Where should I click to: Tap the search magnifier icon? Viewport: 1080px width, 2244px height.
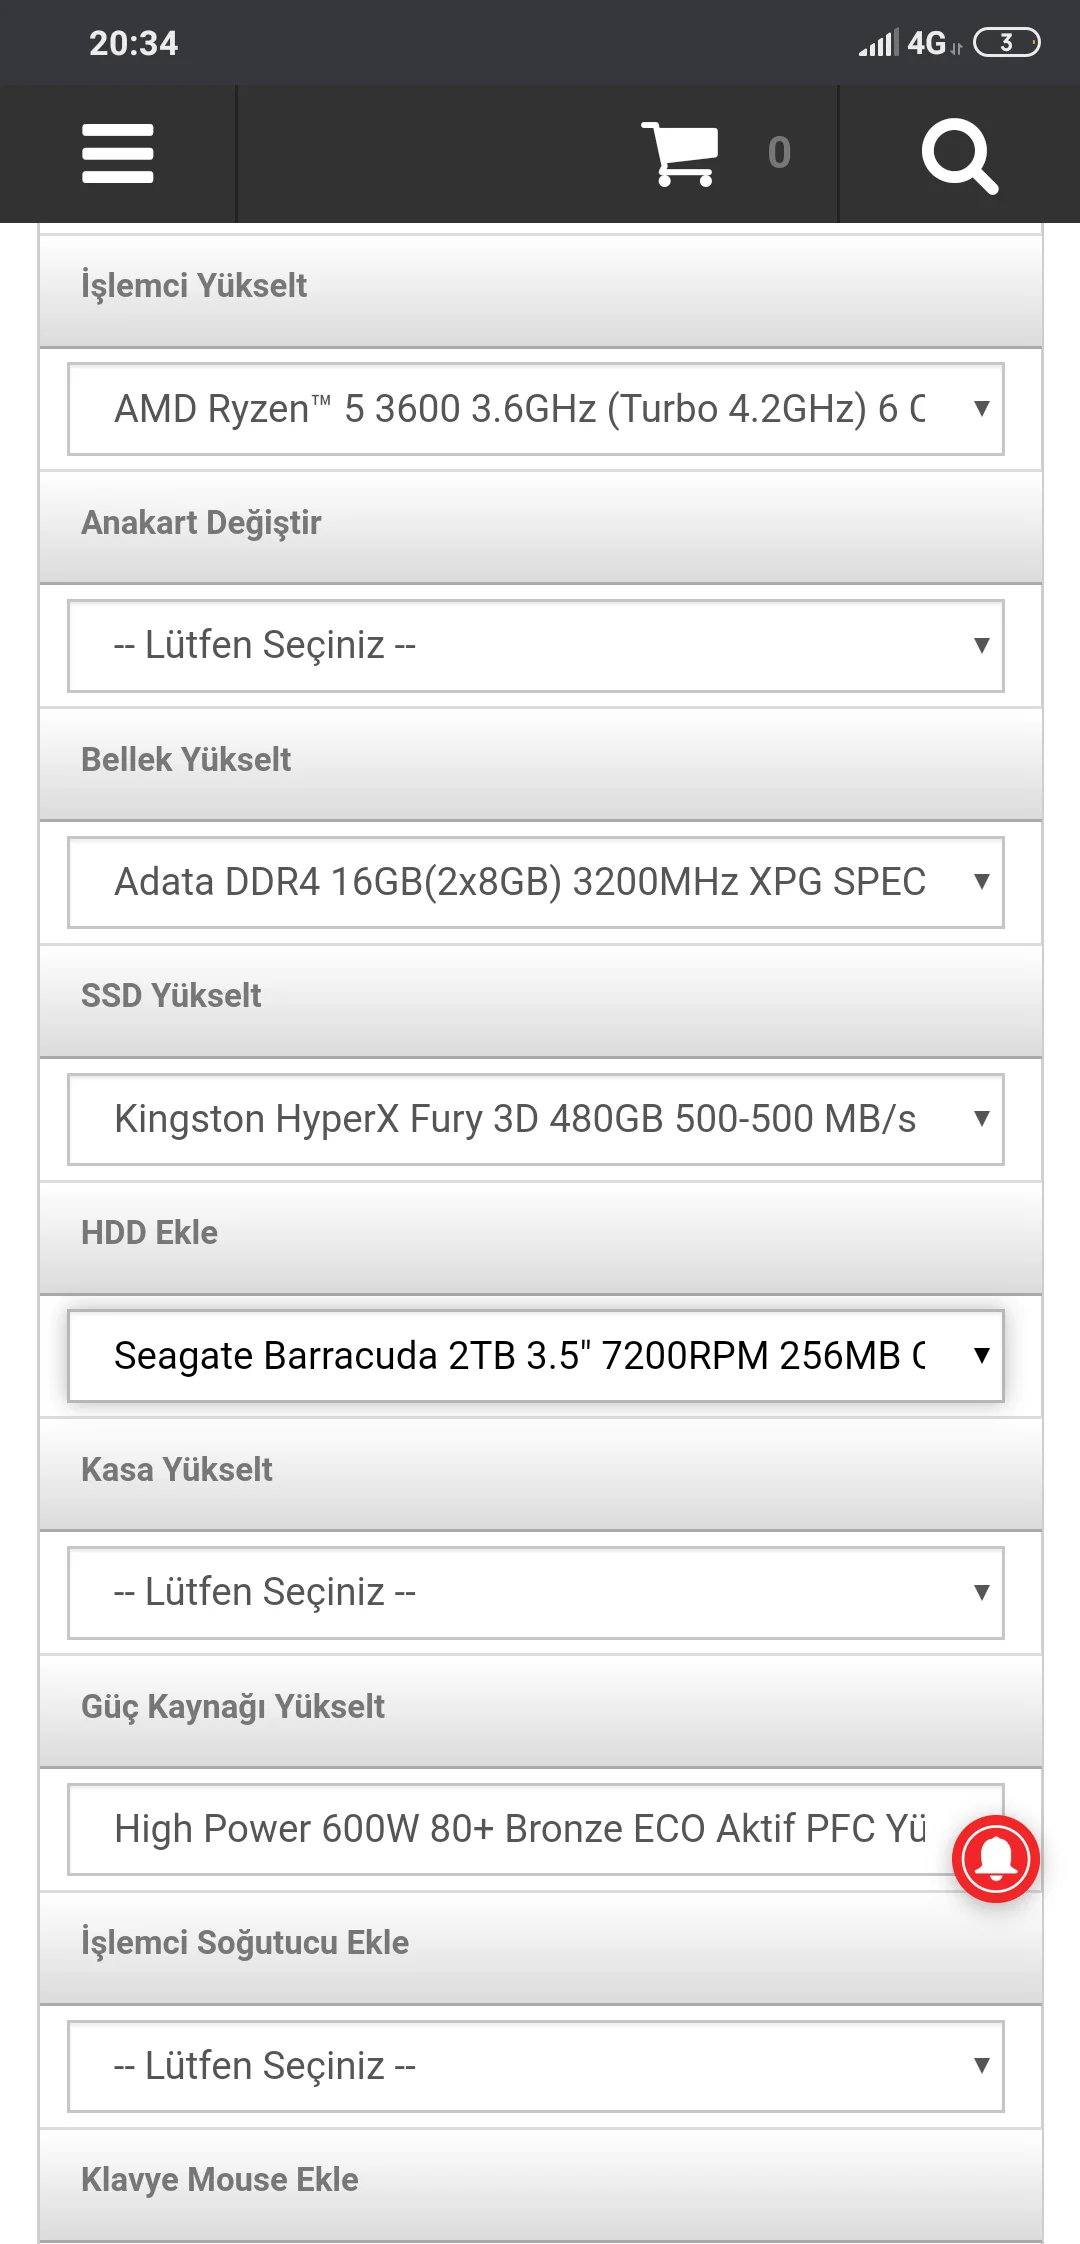(x=959, y=155)
